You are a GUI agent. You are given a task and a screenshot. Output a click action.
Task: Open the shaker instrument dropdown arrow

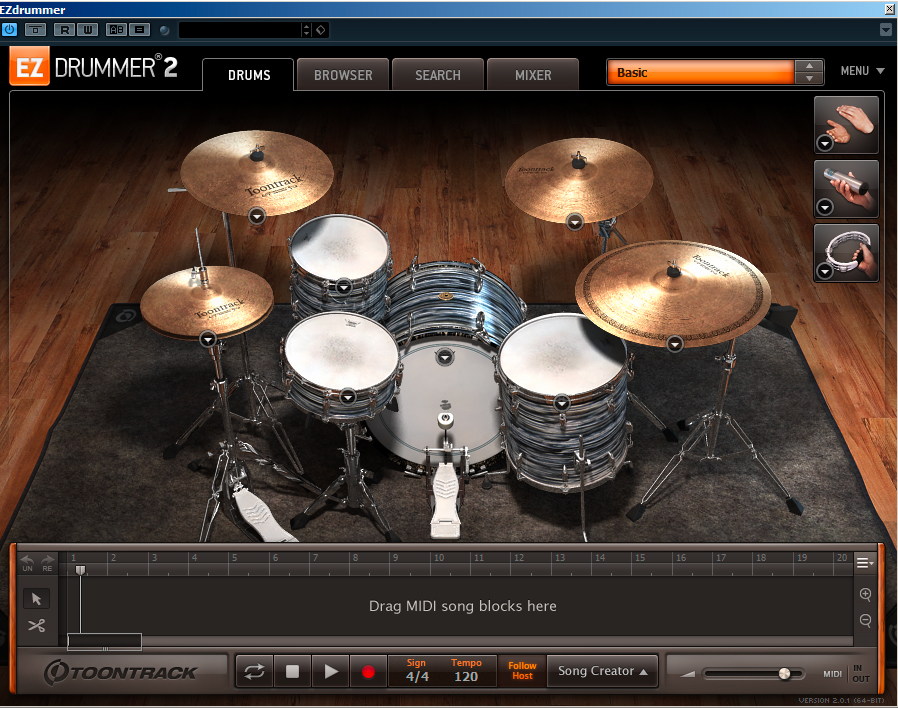[x=825, y=207]
